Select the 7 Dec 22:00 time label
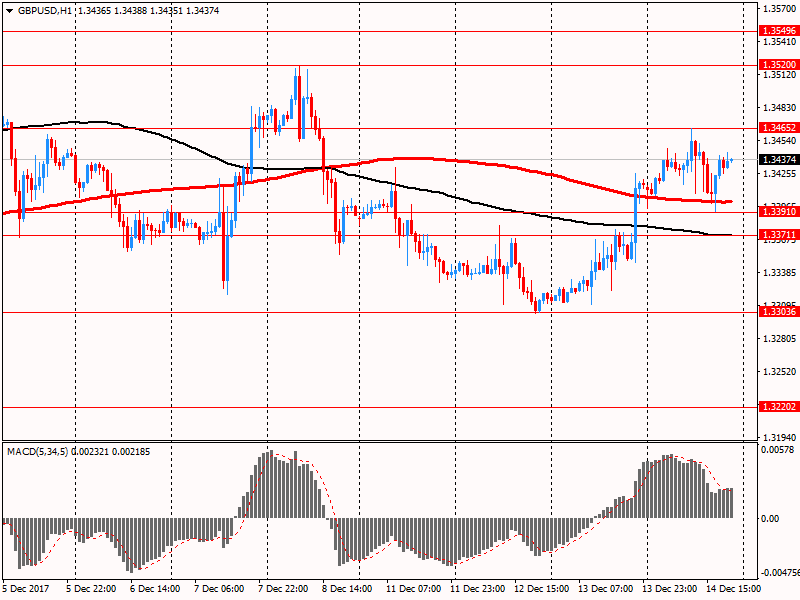The height and width of the screenshot is (600, 800). pos(283,588)
